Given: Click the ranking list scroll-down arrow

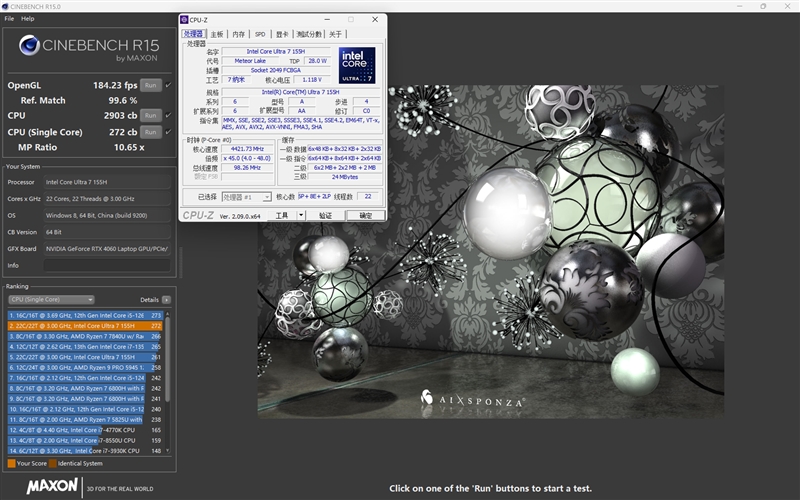Looking at the screenshot, I should (167, 451).
